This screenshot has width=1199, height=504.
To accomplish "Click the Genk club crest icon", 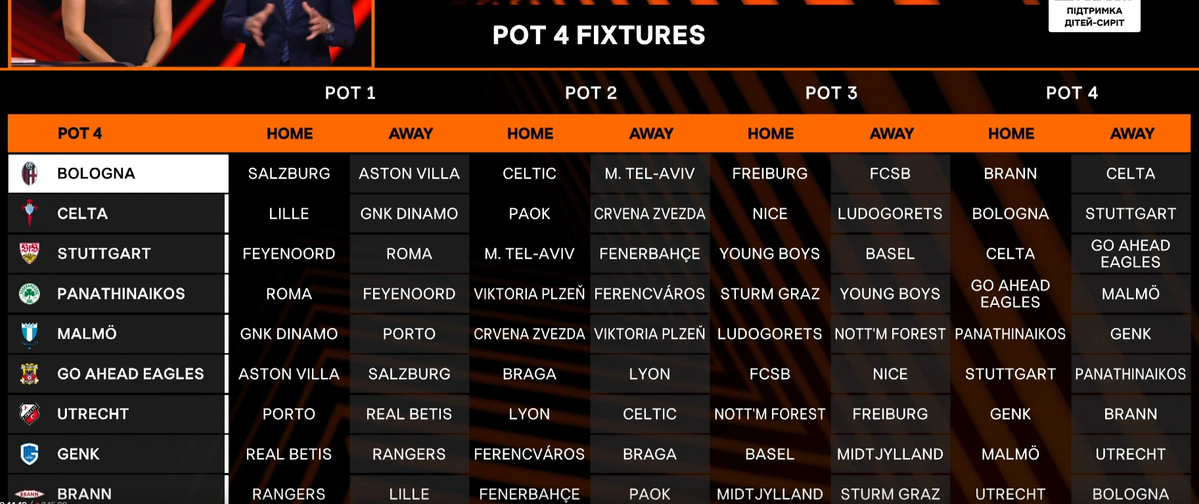I will [29, 454].
